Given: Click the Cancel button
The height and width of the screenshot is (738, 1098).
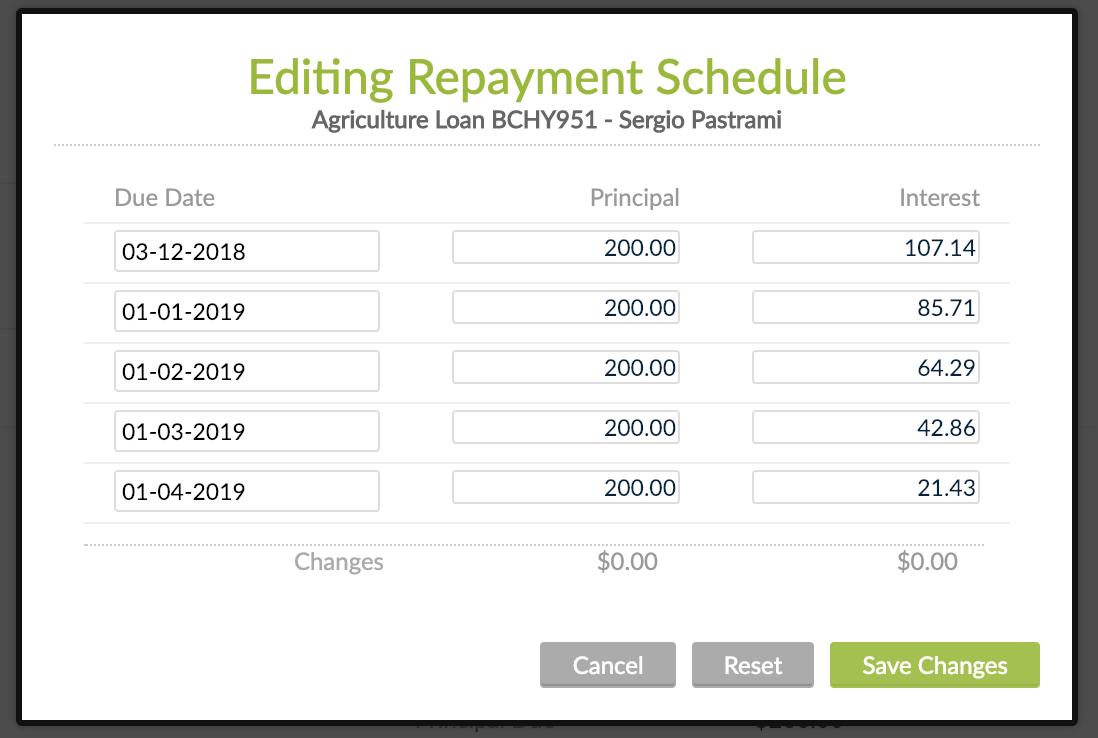Looking at the screenshot, I should (x=607, y=664).
